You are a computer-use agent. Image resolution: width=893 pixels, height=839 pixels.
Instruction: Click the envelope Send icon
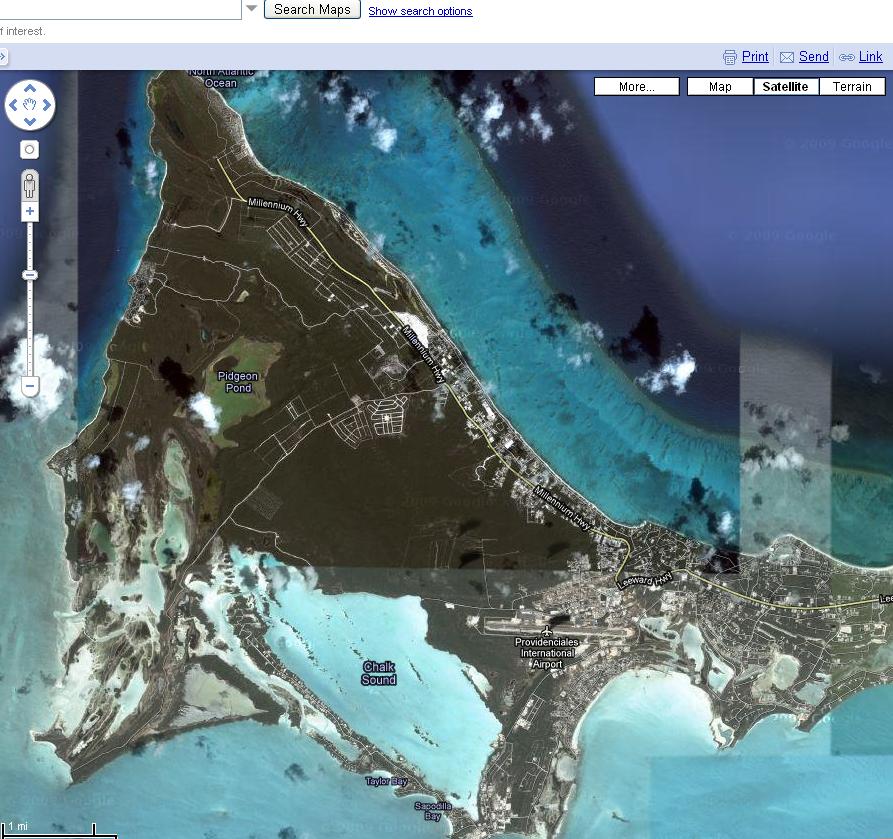point(787,57)
